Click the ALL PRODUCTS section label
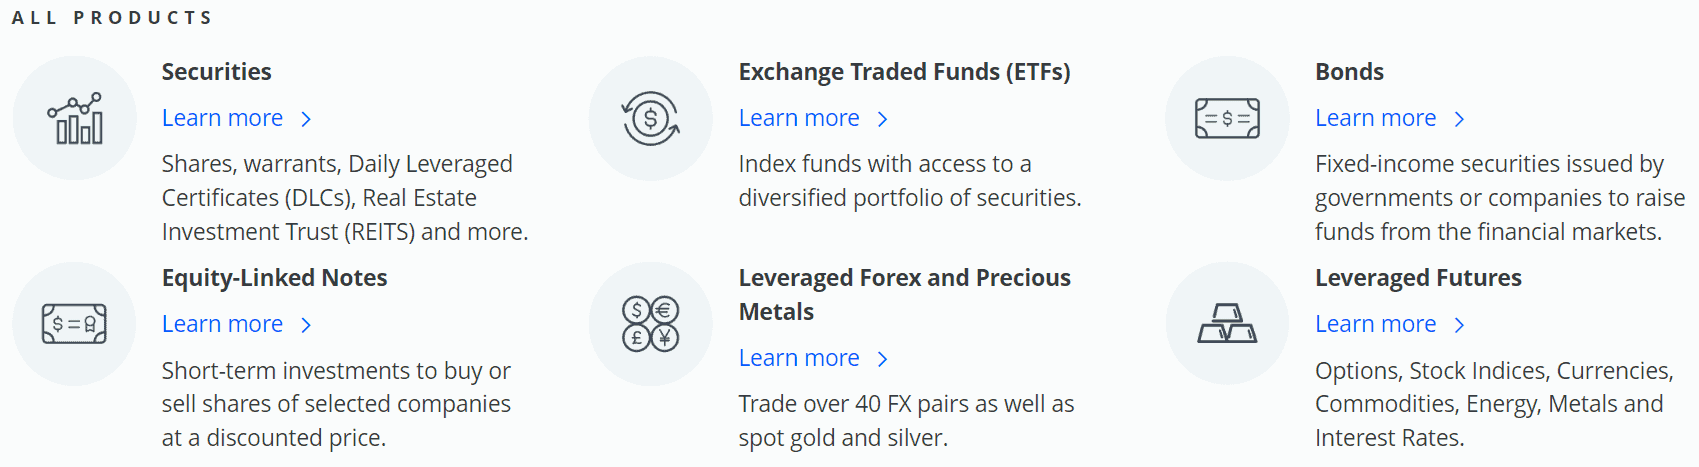Viewport: 1699px width, 467px height. point(112,18)
